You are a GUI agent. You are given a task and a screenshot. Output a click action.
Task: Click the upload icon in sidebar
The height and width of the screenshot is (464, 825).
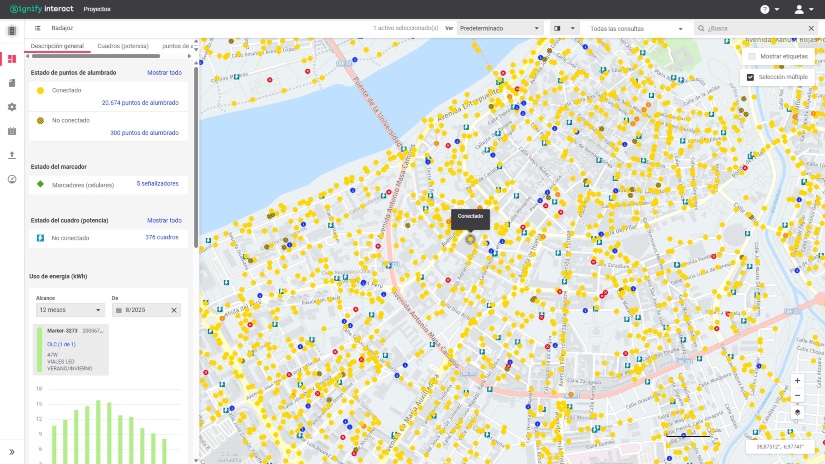click(x=12, y=155)
